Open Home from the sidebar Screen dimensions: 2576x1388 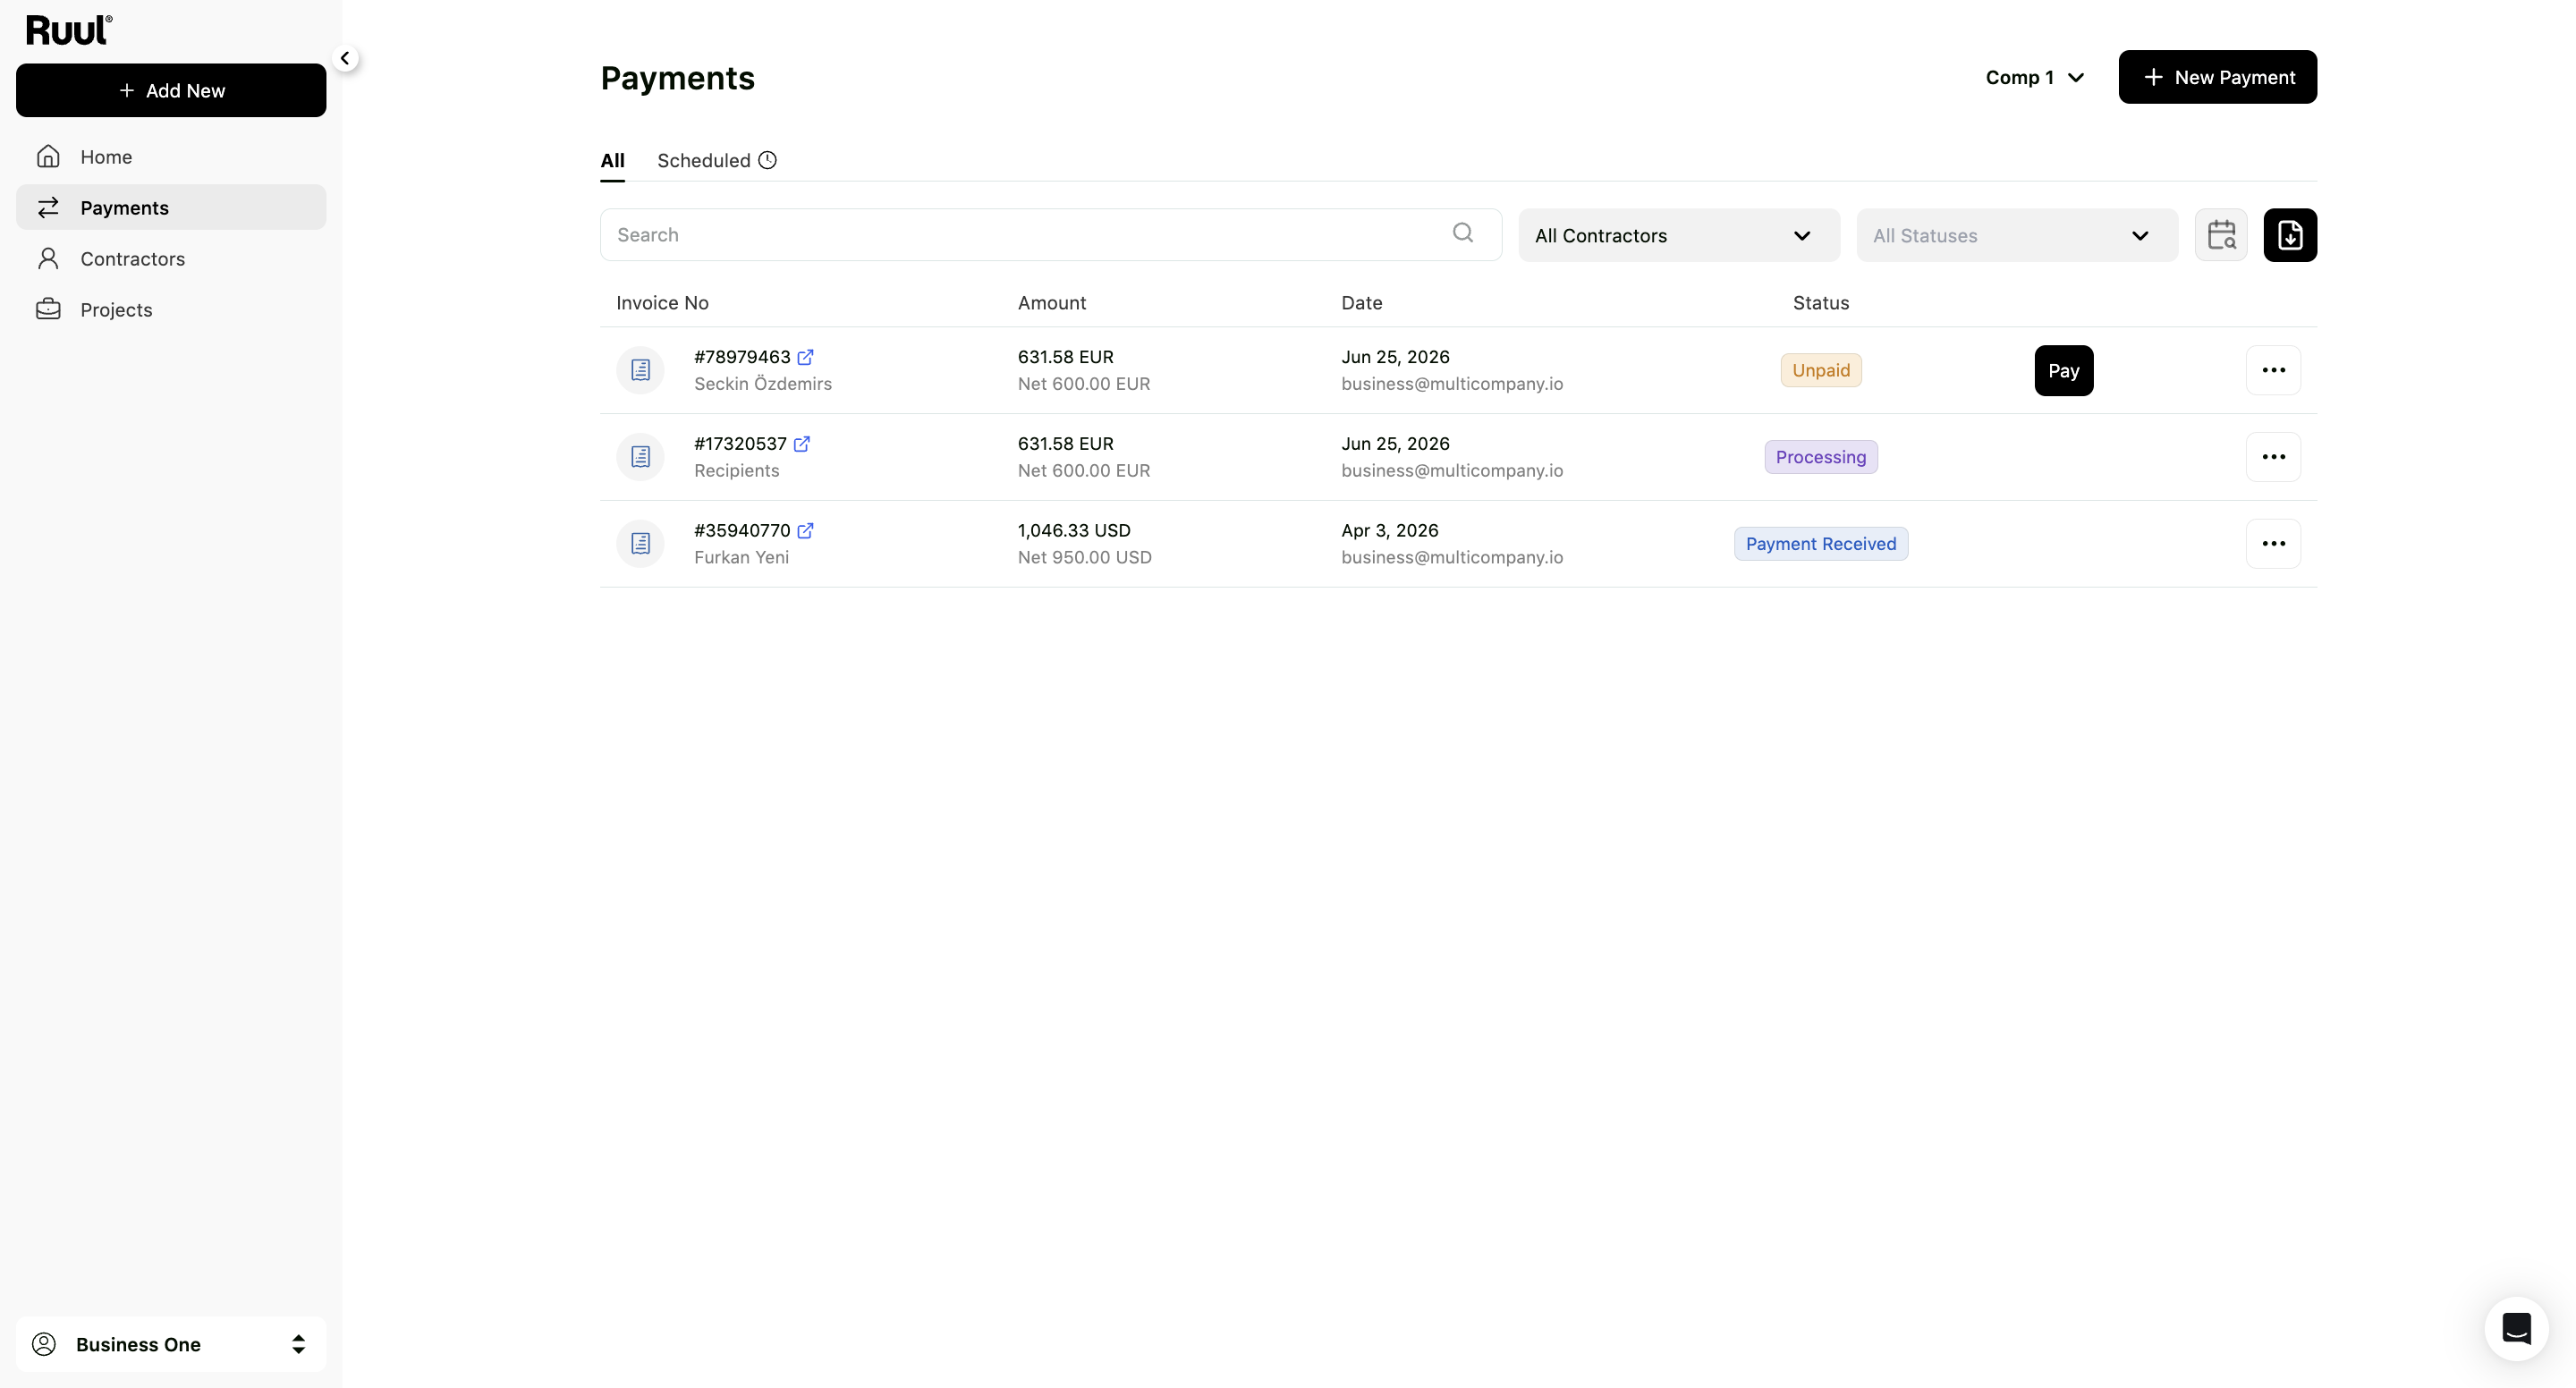pos(171,157)
